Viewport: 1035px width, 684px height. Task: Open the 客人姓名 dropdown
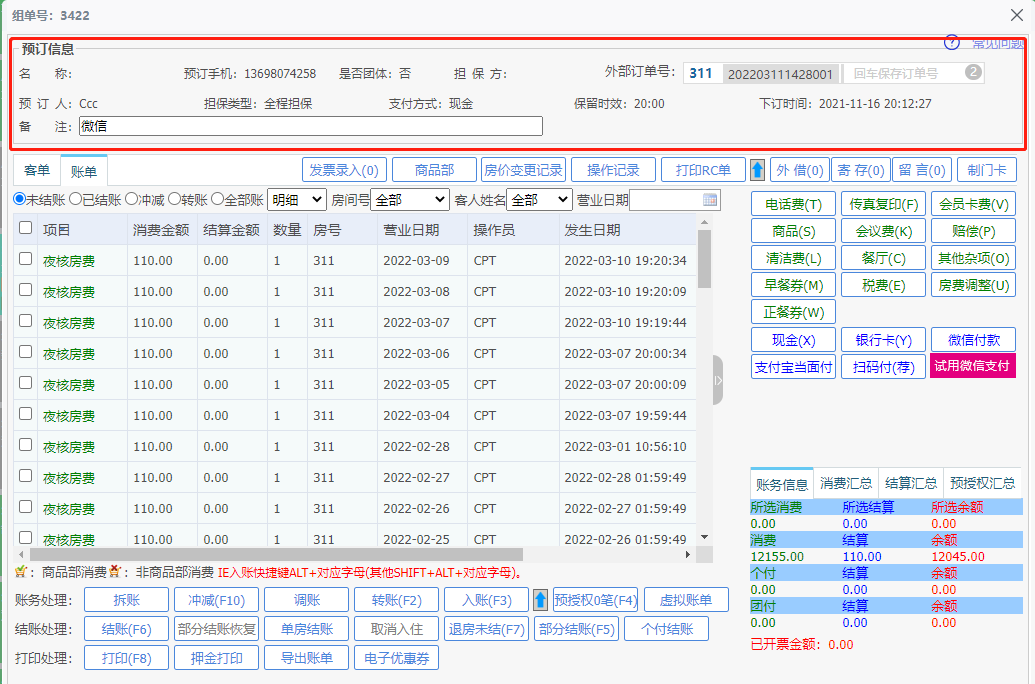(x=539, y=199)
